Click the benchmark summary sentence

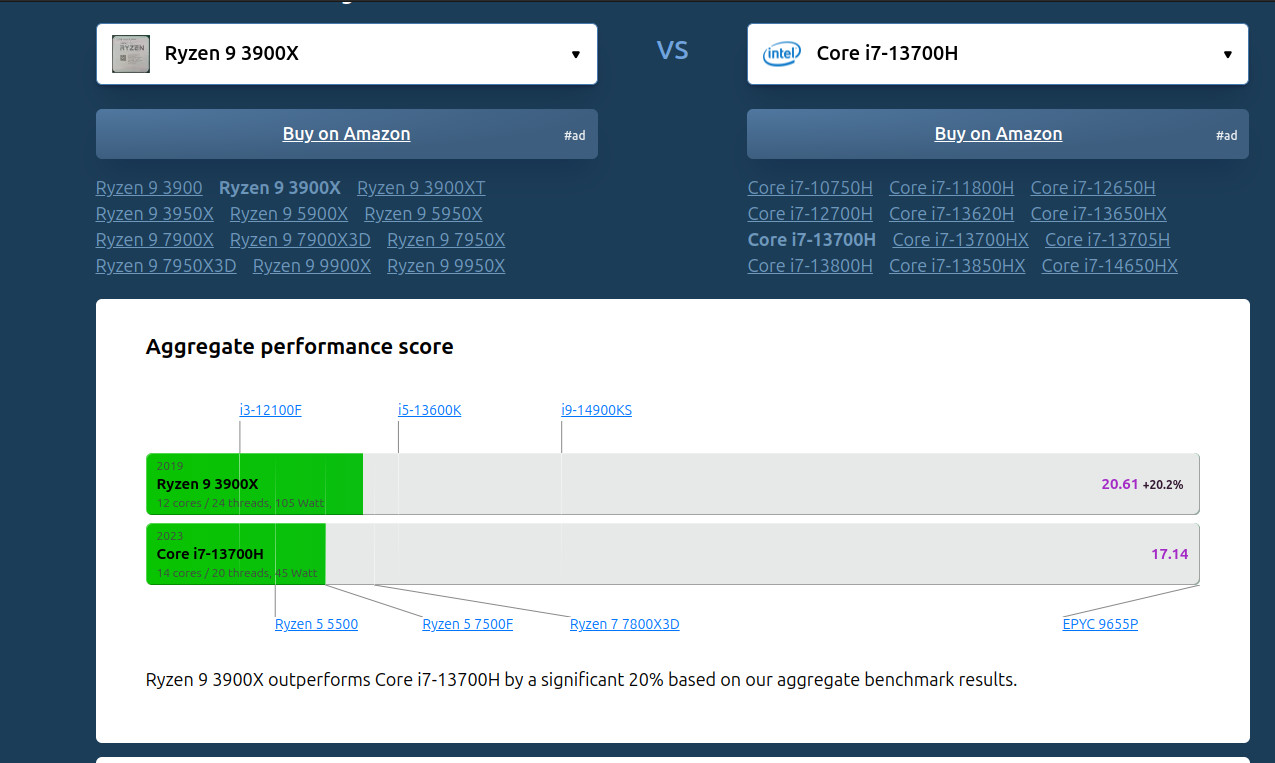click(581, 680)
